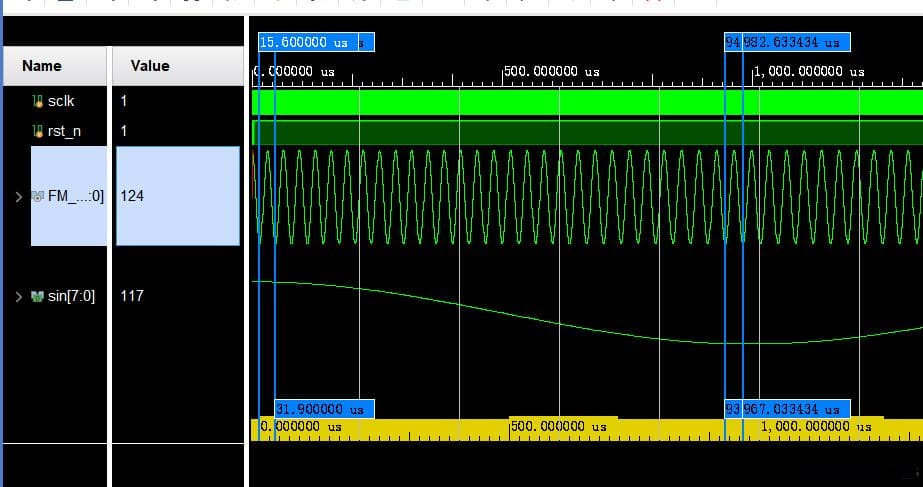Select the FM_...:0] signal name
The height and width of the screenshot is (487, 923).
tap(76, 196)
